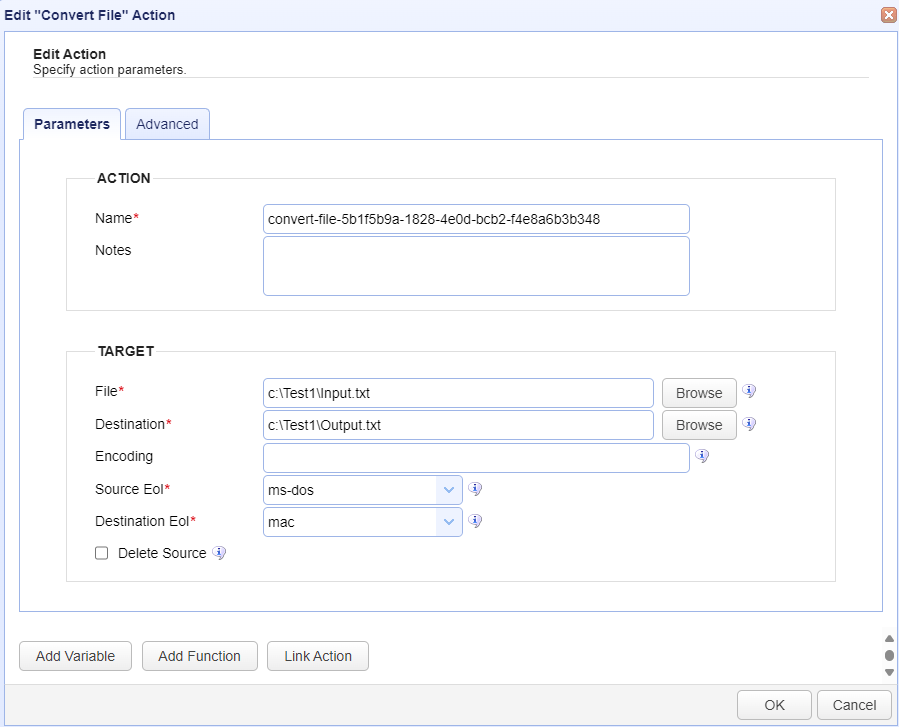Viewport: 899px width, 727px height.
Task: Click the Add Function button
Action: [199, 656]
